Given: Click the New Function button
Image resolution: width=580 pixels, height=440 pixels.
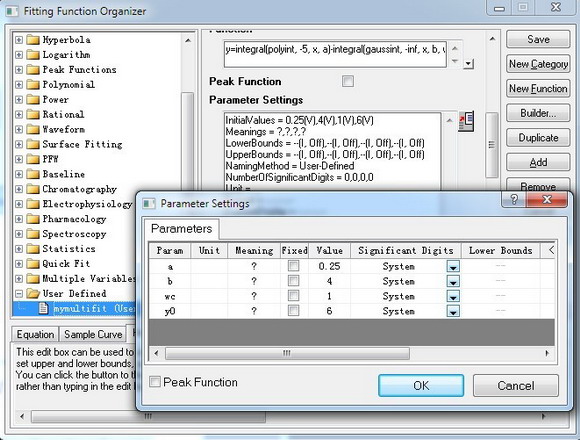Looking at the screenshot, I should 538,89.
